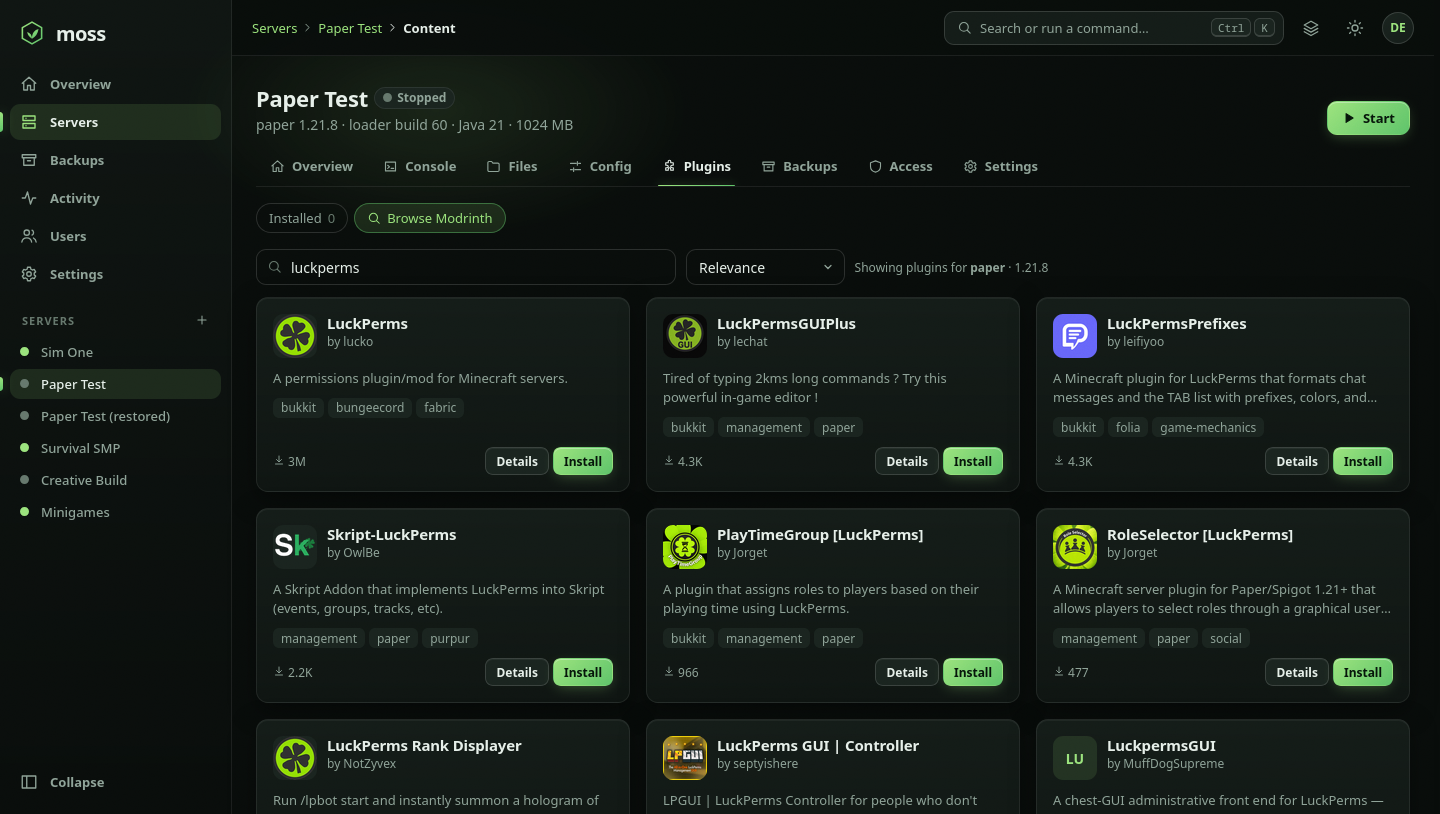Click the LuckPermsPrefixes chat bubble icon

[1074, 336]
